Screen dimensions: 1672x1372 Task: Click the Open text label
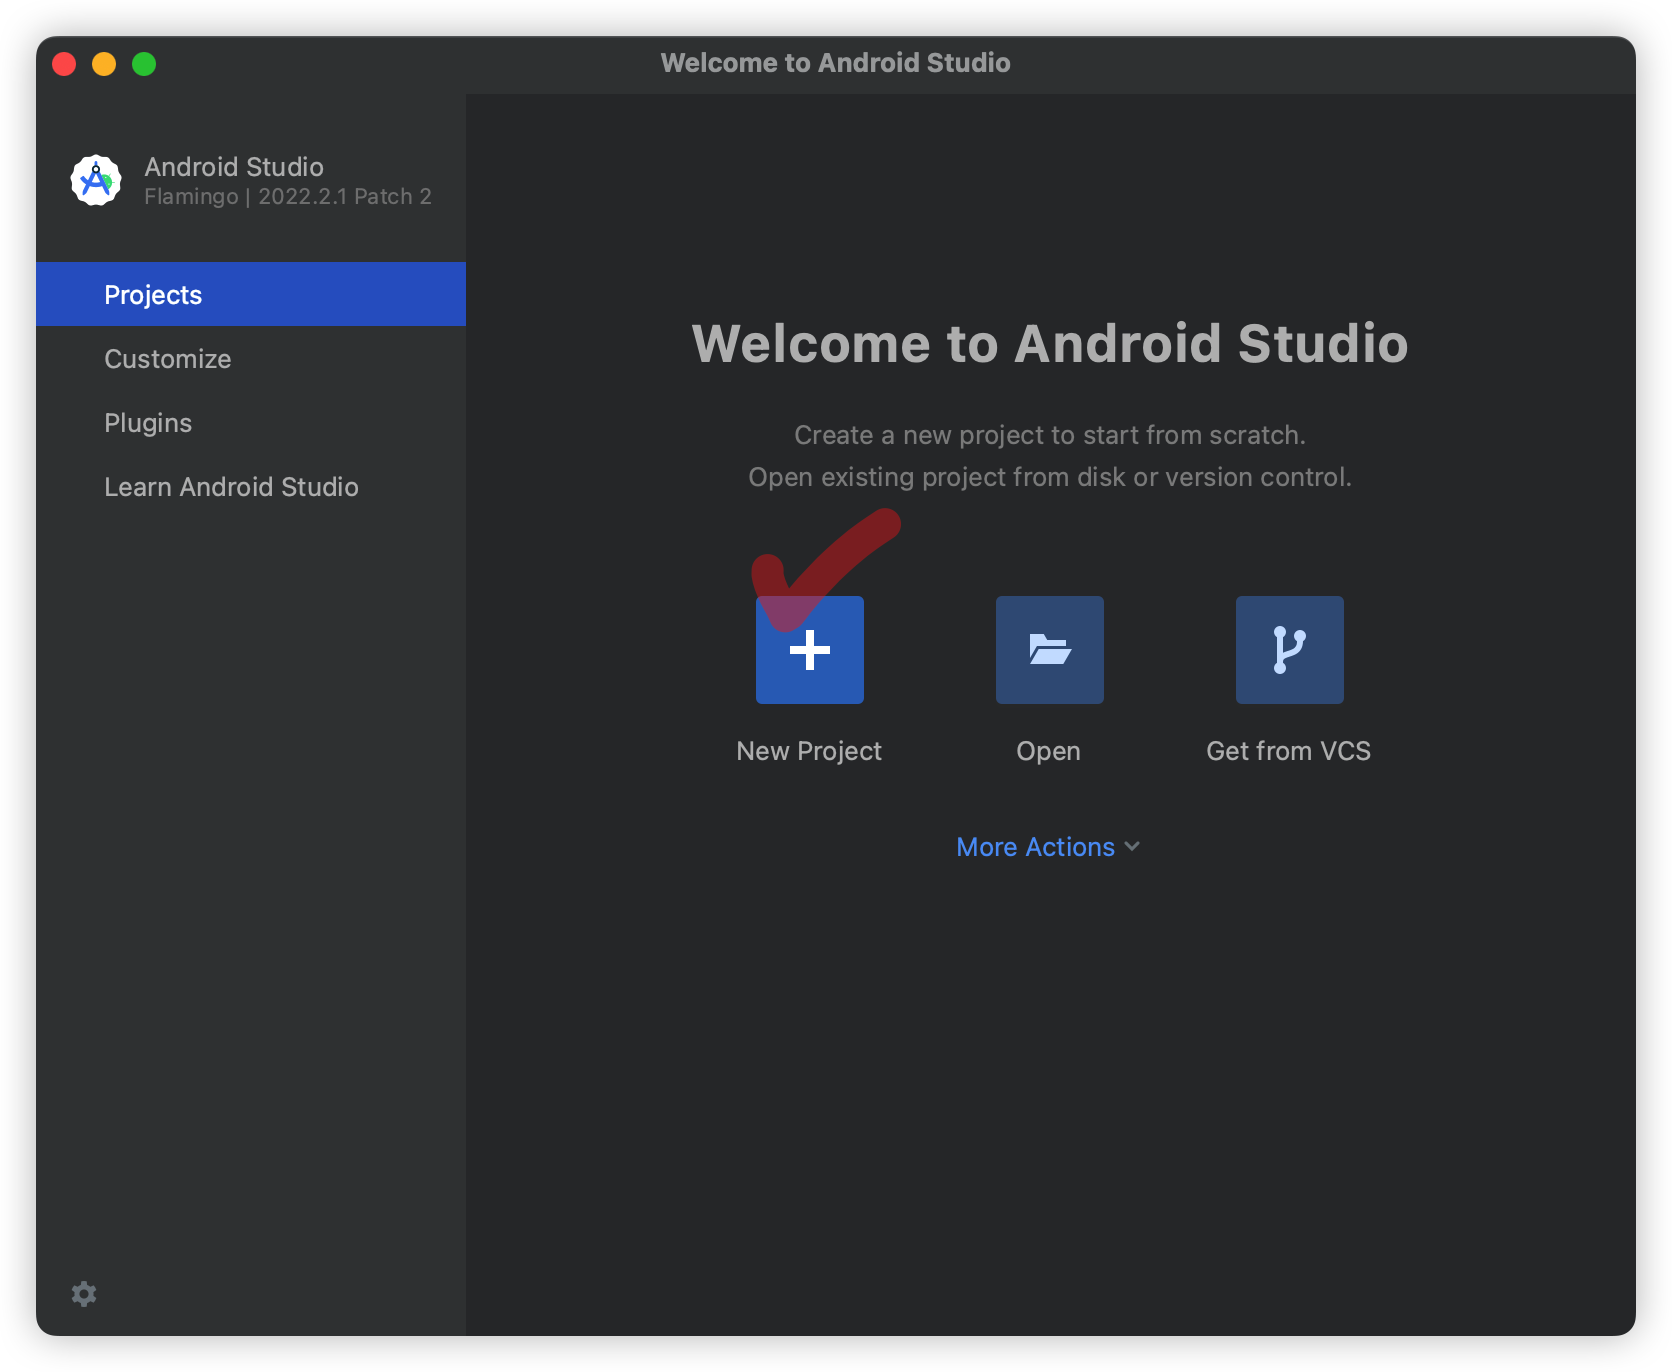(x=1048, y=751)
